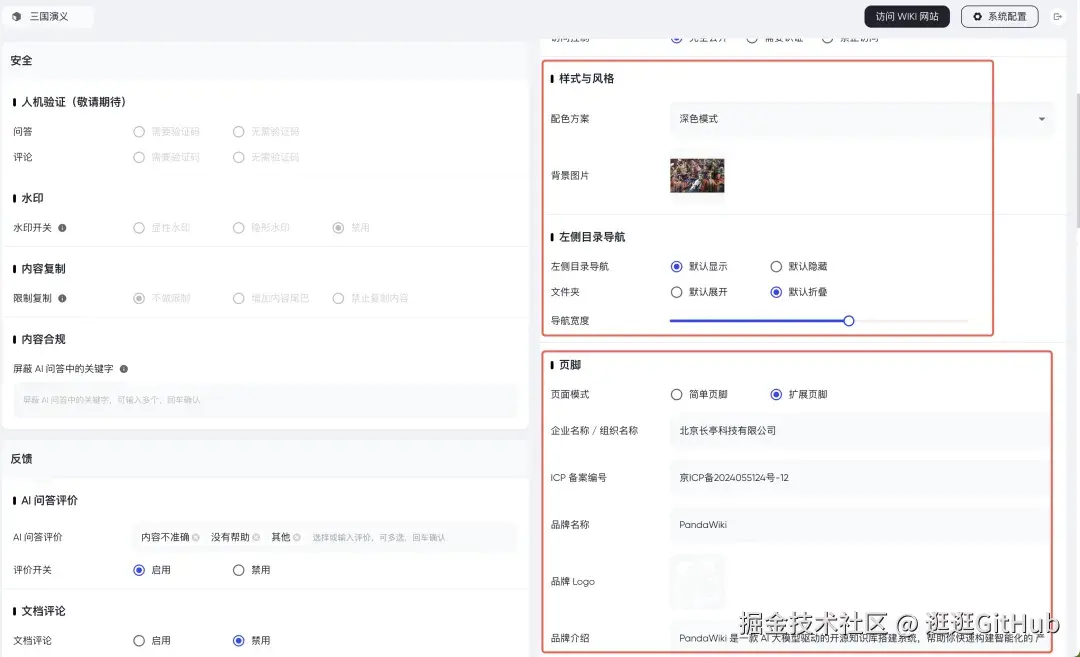Open the 配色方案 dropdown showing 深色模式
The width and height of the screenshot is (1080, 657).
click(858, 119)
